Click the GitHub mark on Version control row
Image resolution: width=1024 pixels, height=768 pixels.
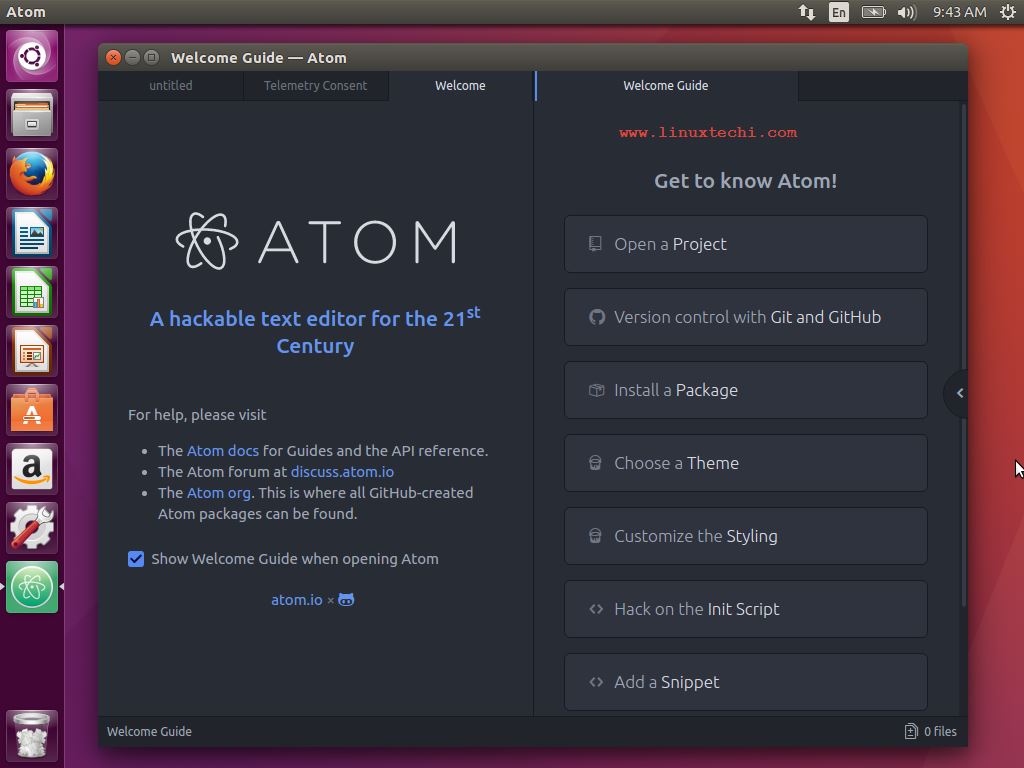[596, 317]
